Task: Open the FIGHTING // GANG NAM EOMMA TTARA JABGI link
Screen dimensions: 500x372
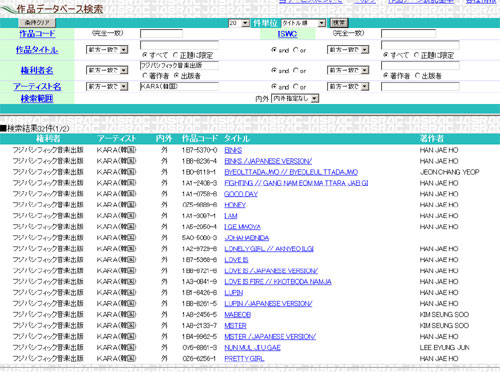Action: (296, 183)
